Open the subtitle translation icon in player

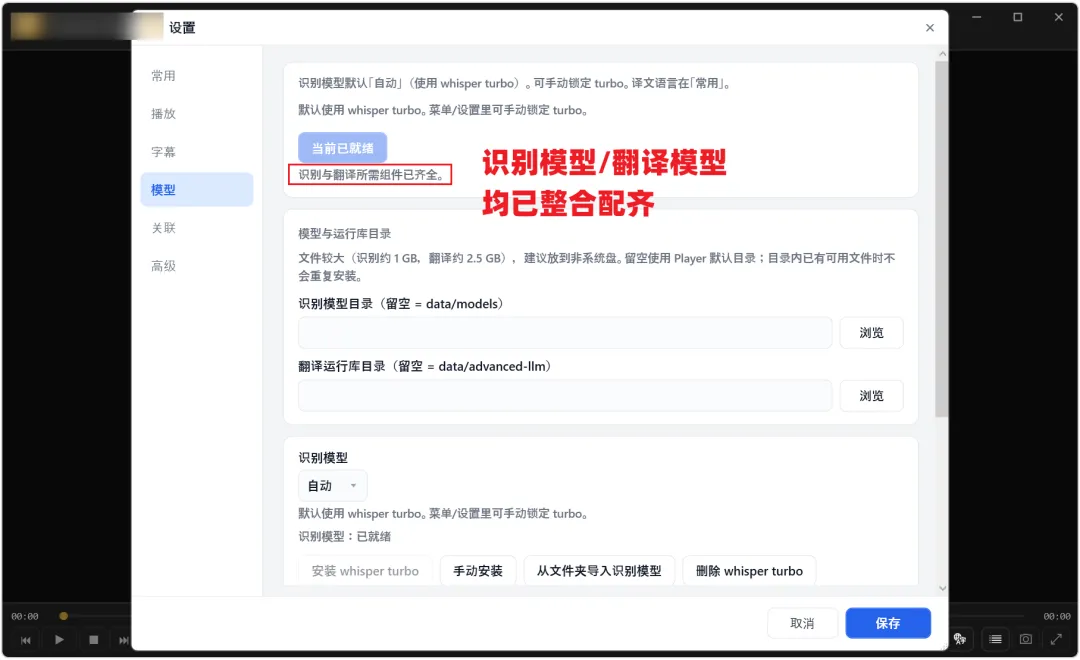click(960, 639)
